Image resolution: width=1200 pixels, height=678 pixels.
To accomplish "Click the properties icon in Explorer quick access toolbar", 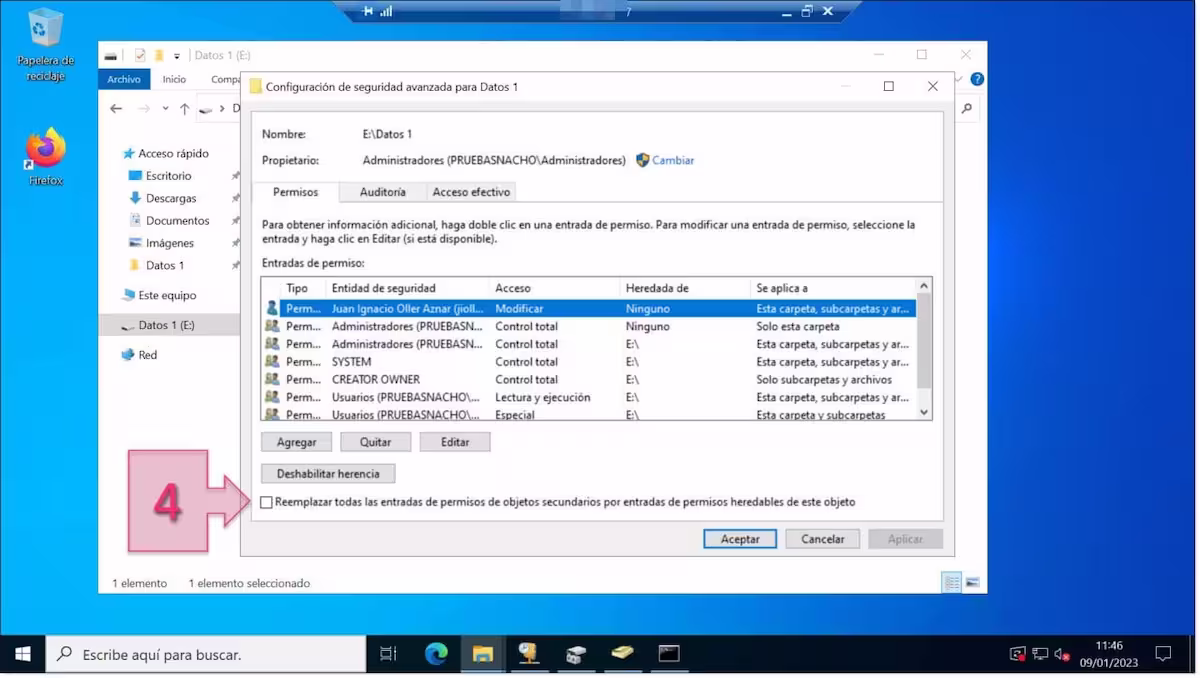I will coord(140,55).
